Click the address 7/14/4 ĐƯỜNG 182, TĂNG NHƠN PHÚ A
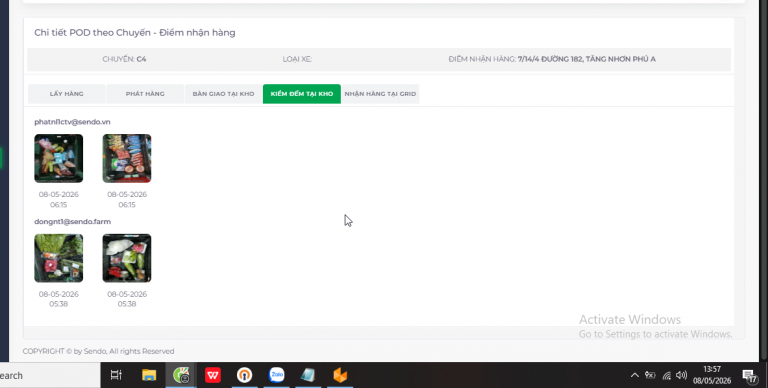This screenshot has width=768, height=388. 586,59
